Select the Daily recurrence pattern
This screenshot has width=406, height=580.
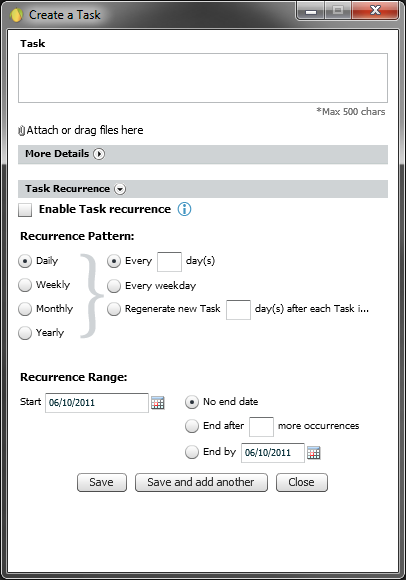point(25,261)
